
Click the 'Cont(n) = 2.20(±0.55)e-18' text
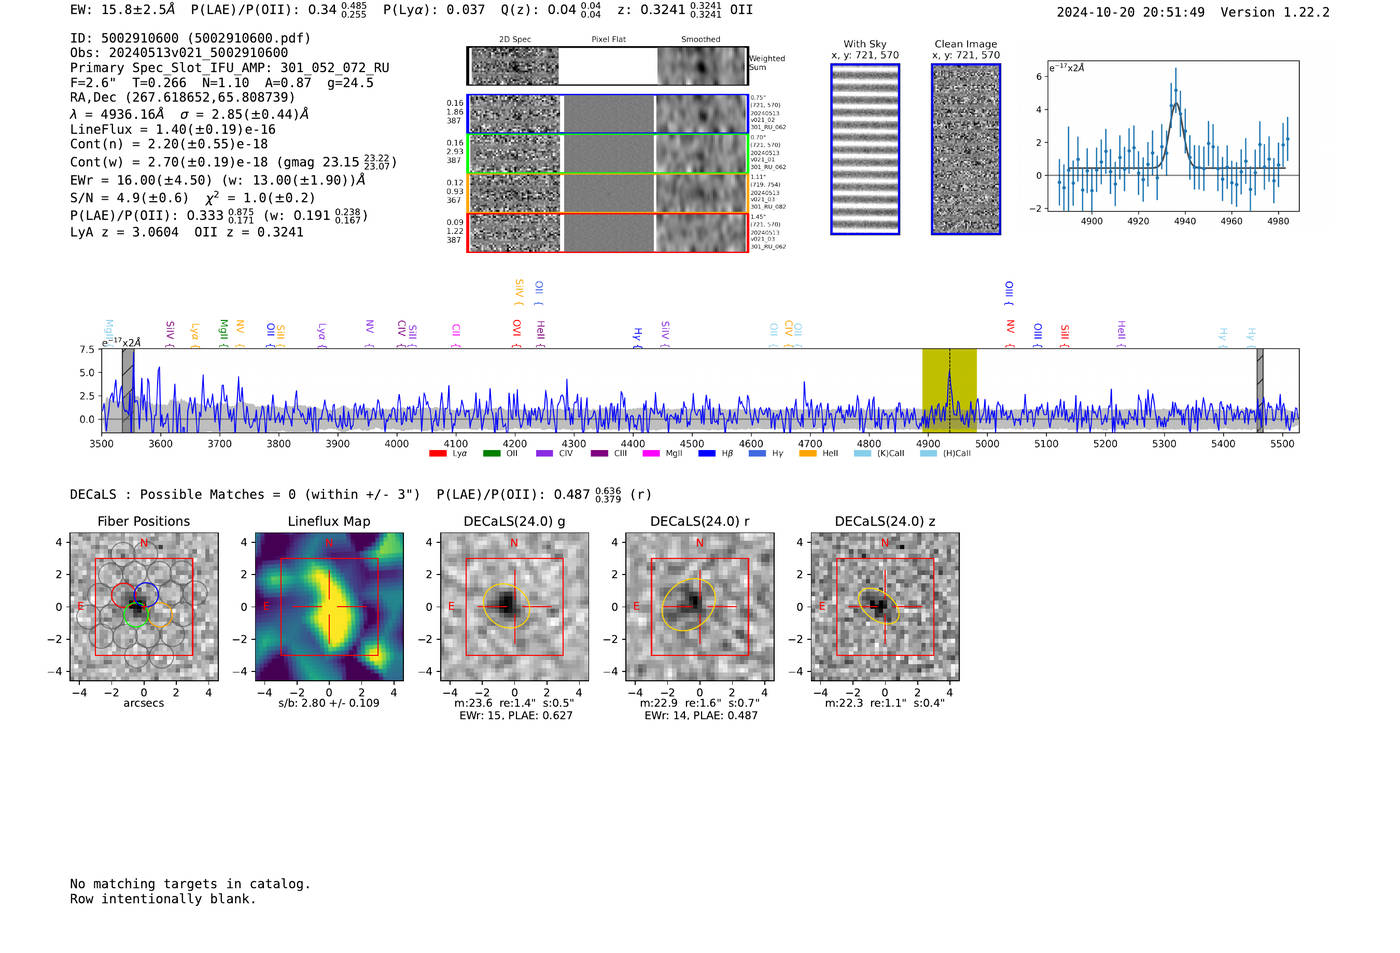(169, 144)
